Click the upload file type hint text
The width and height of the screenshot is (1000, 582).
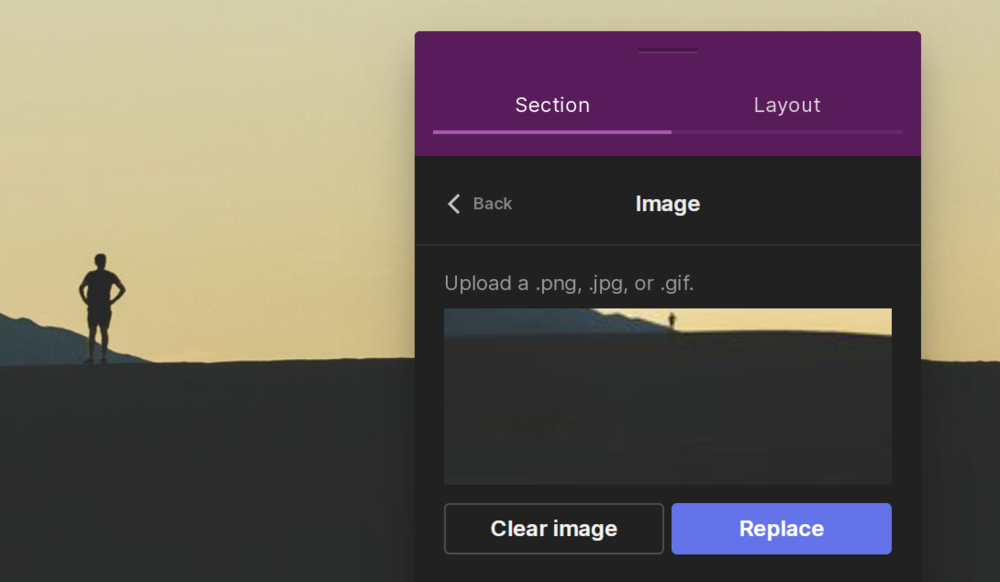coord(569,283)
